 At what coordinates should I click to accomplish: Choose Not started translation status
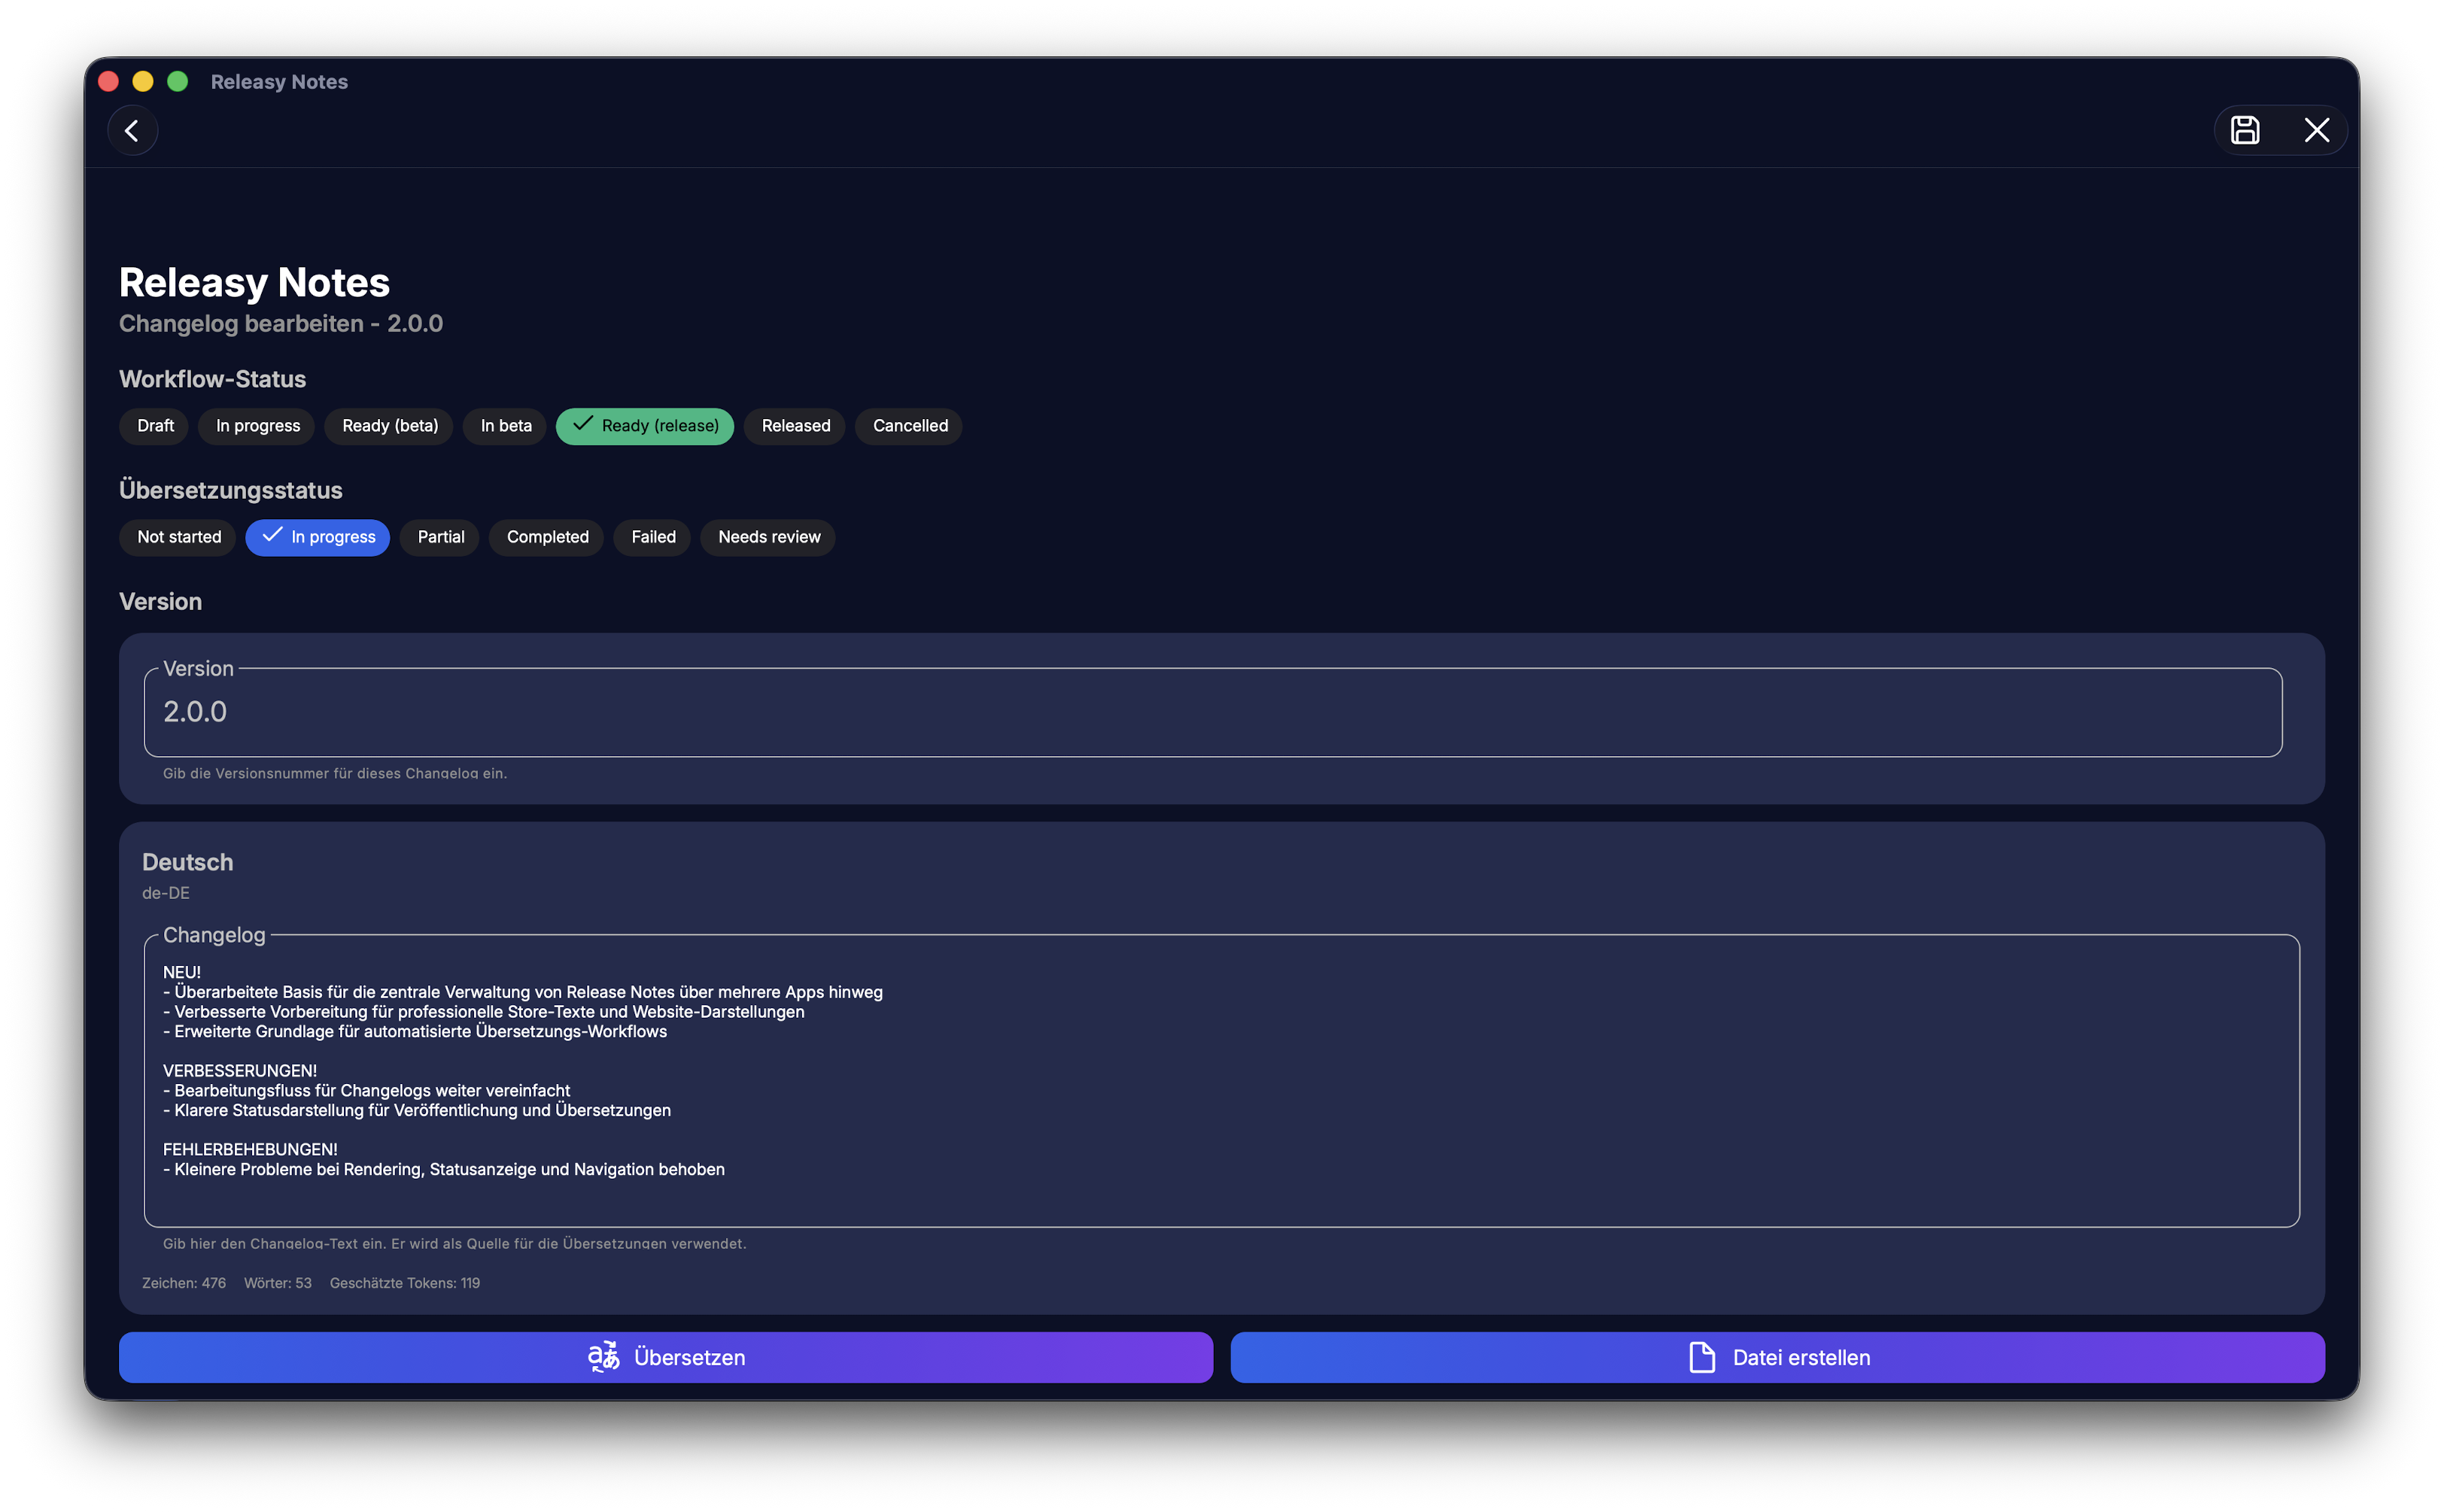click(x=177, y=537)
